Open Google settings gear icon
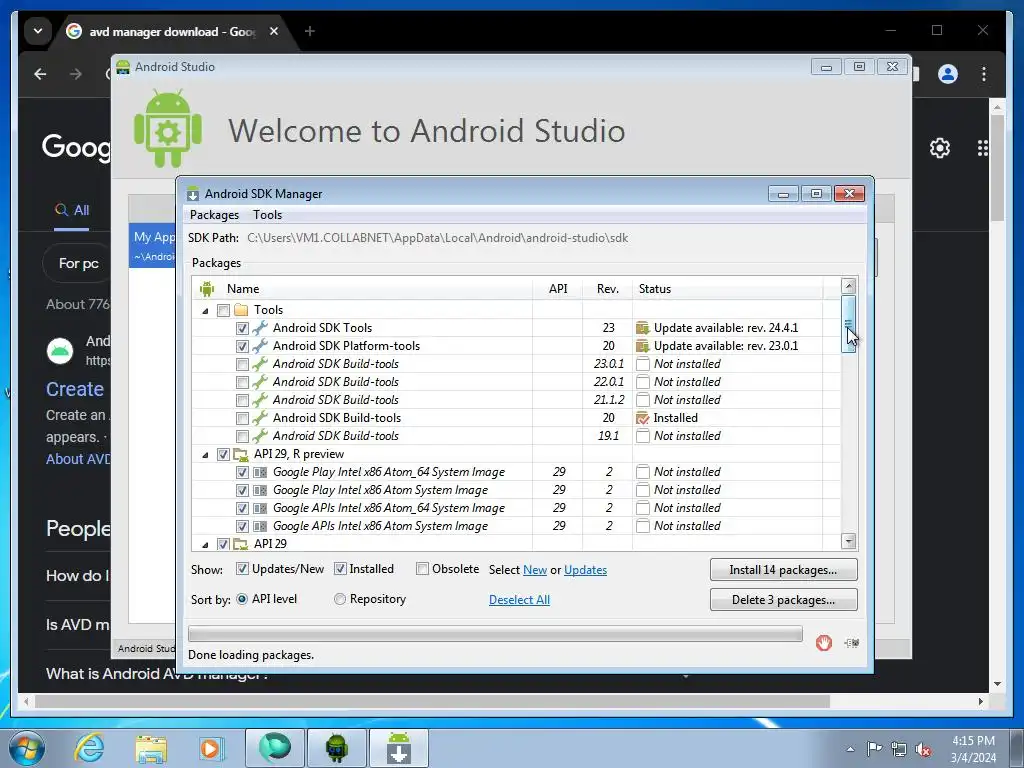This screenshot has height=768, width=1024. tap(940, 148)
